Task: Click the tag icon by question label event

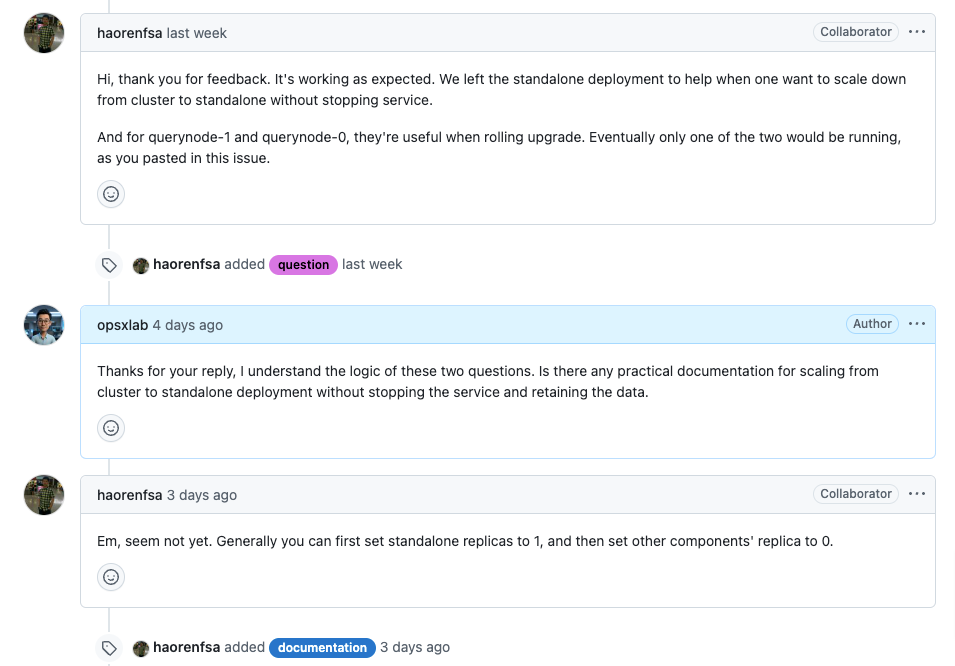Action: point(109,265)
